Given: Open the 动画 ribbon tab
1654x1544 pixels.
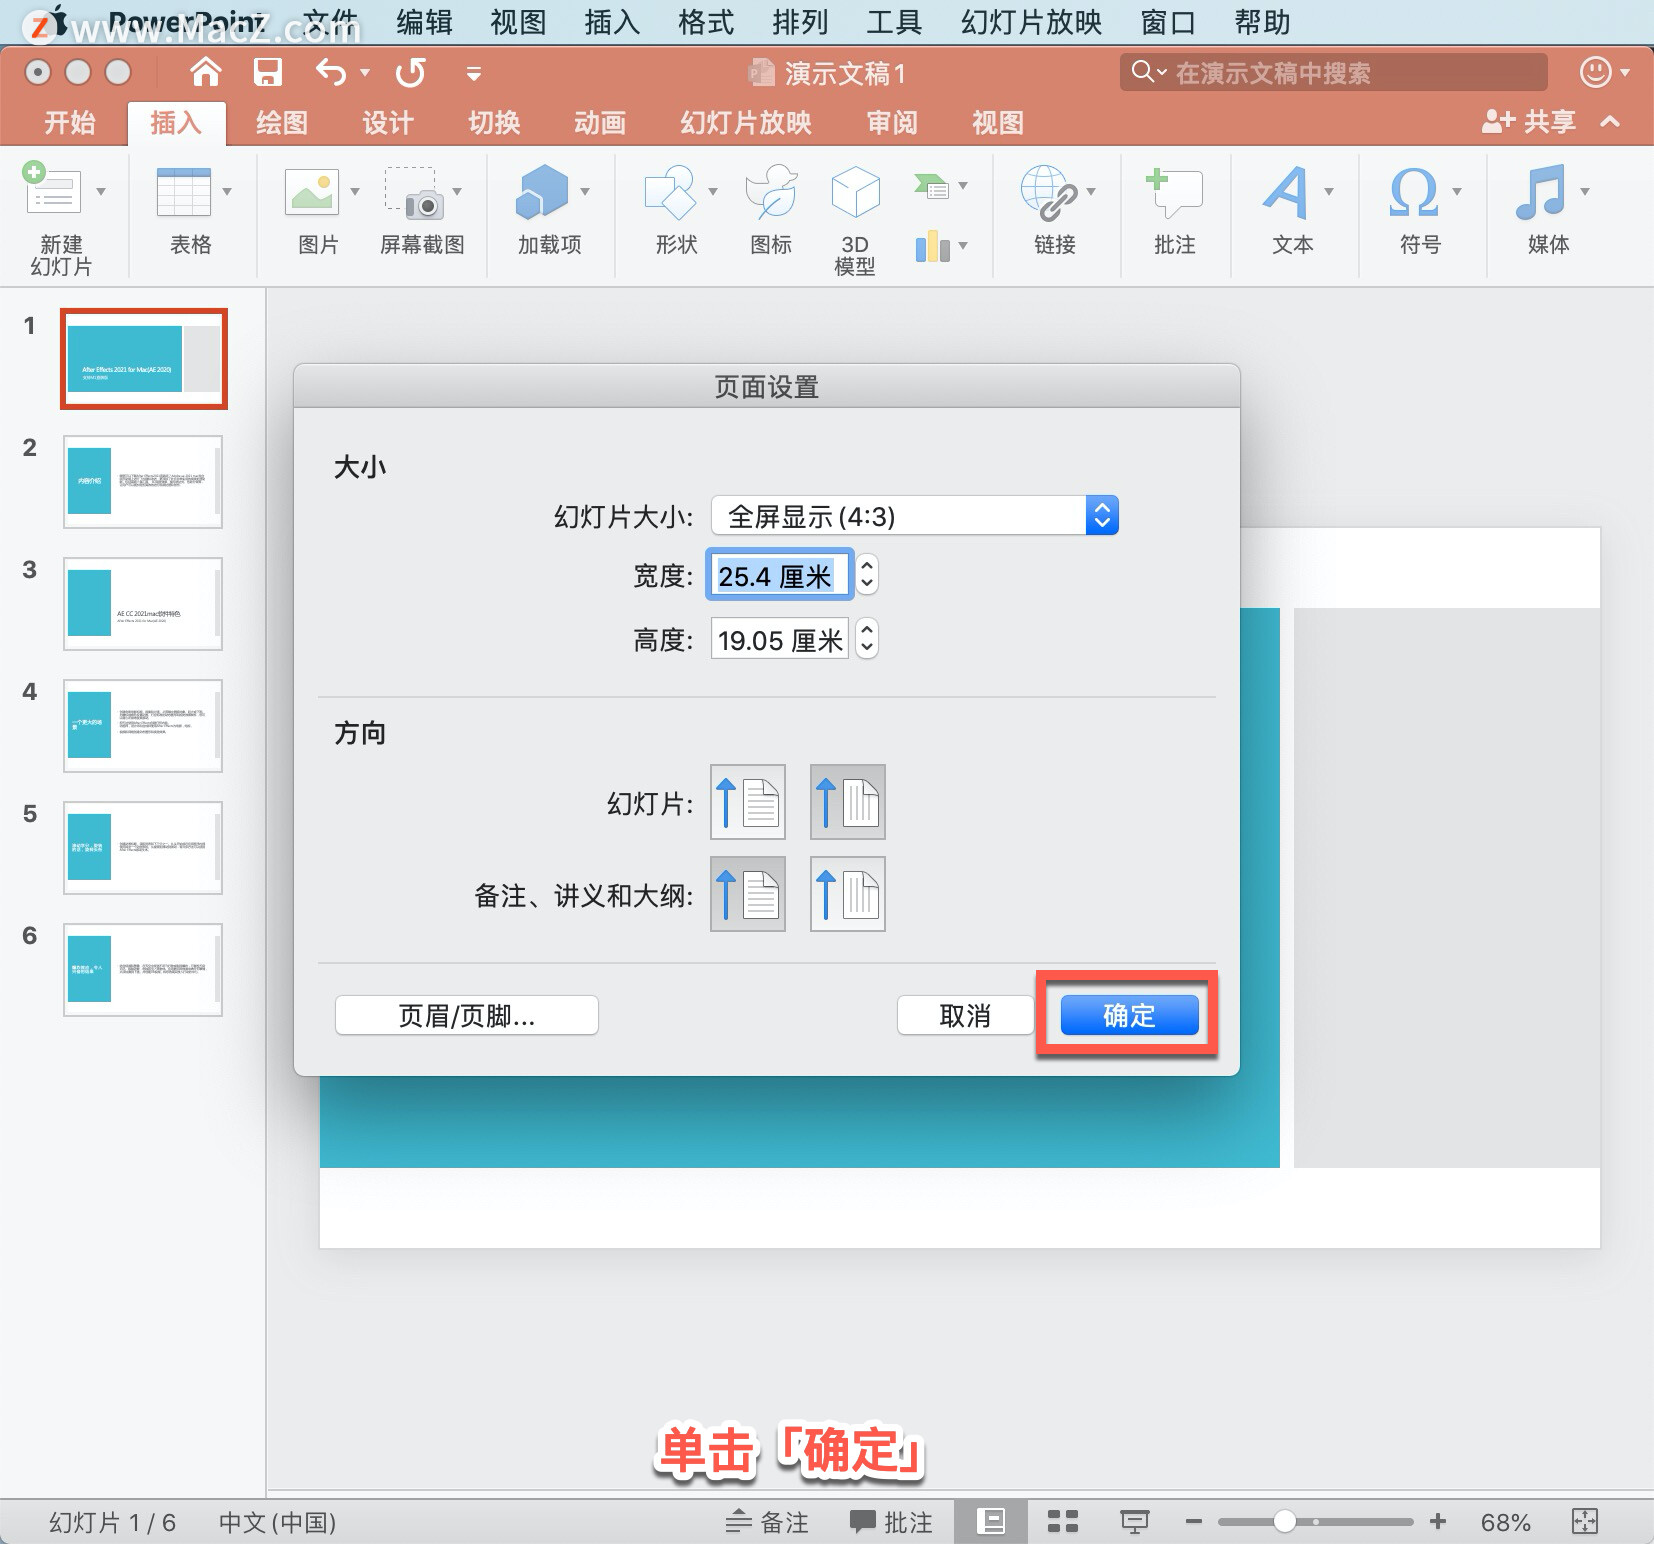Looking at the screenshot, I should (x=600, y=122).
